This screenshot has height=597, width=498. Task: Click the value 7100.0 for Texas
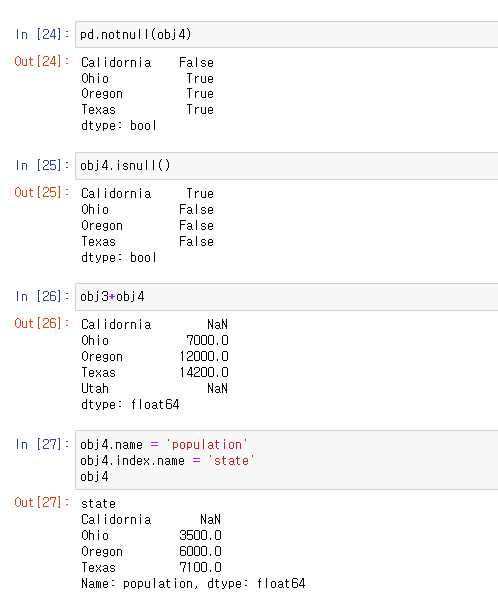[x=200, y=567]
